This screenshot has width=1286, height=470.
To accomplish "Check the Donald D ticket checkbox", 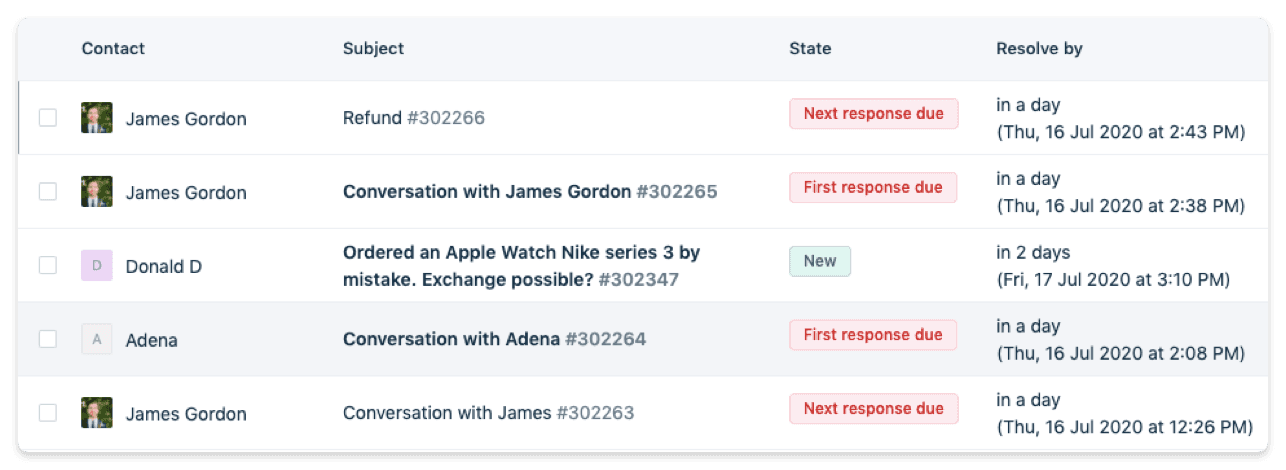I will (48, 266).
